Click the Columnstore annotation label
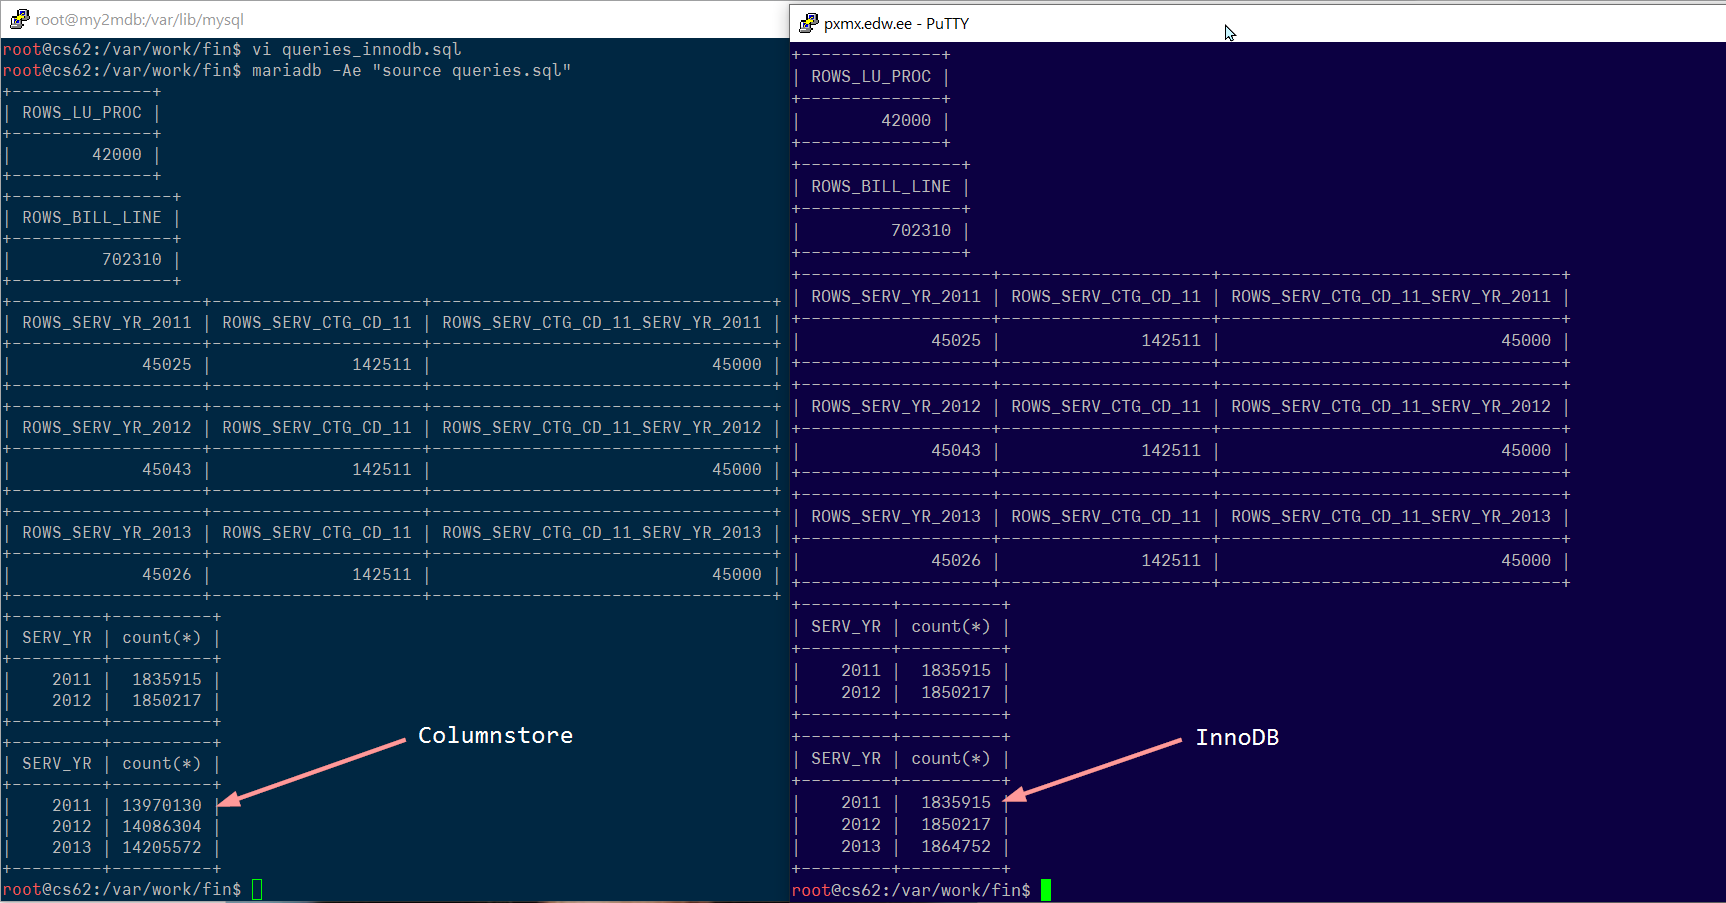 [495, 736]
